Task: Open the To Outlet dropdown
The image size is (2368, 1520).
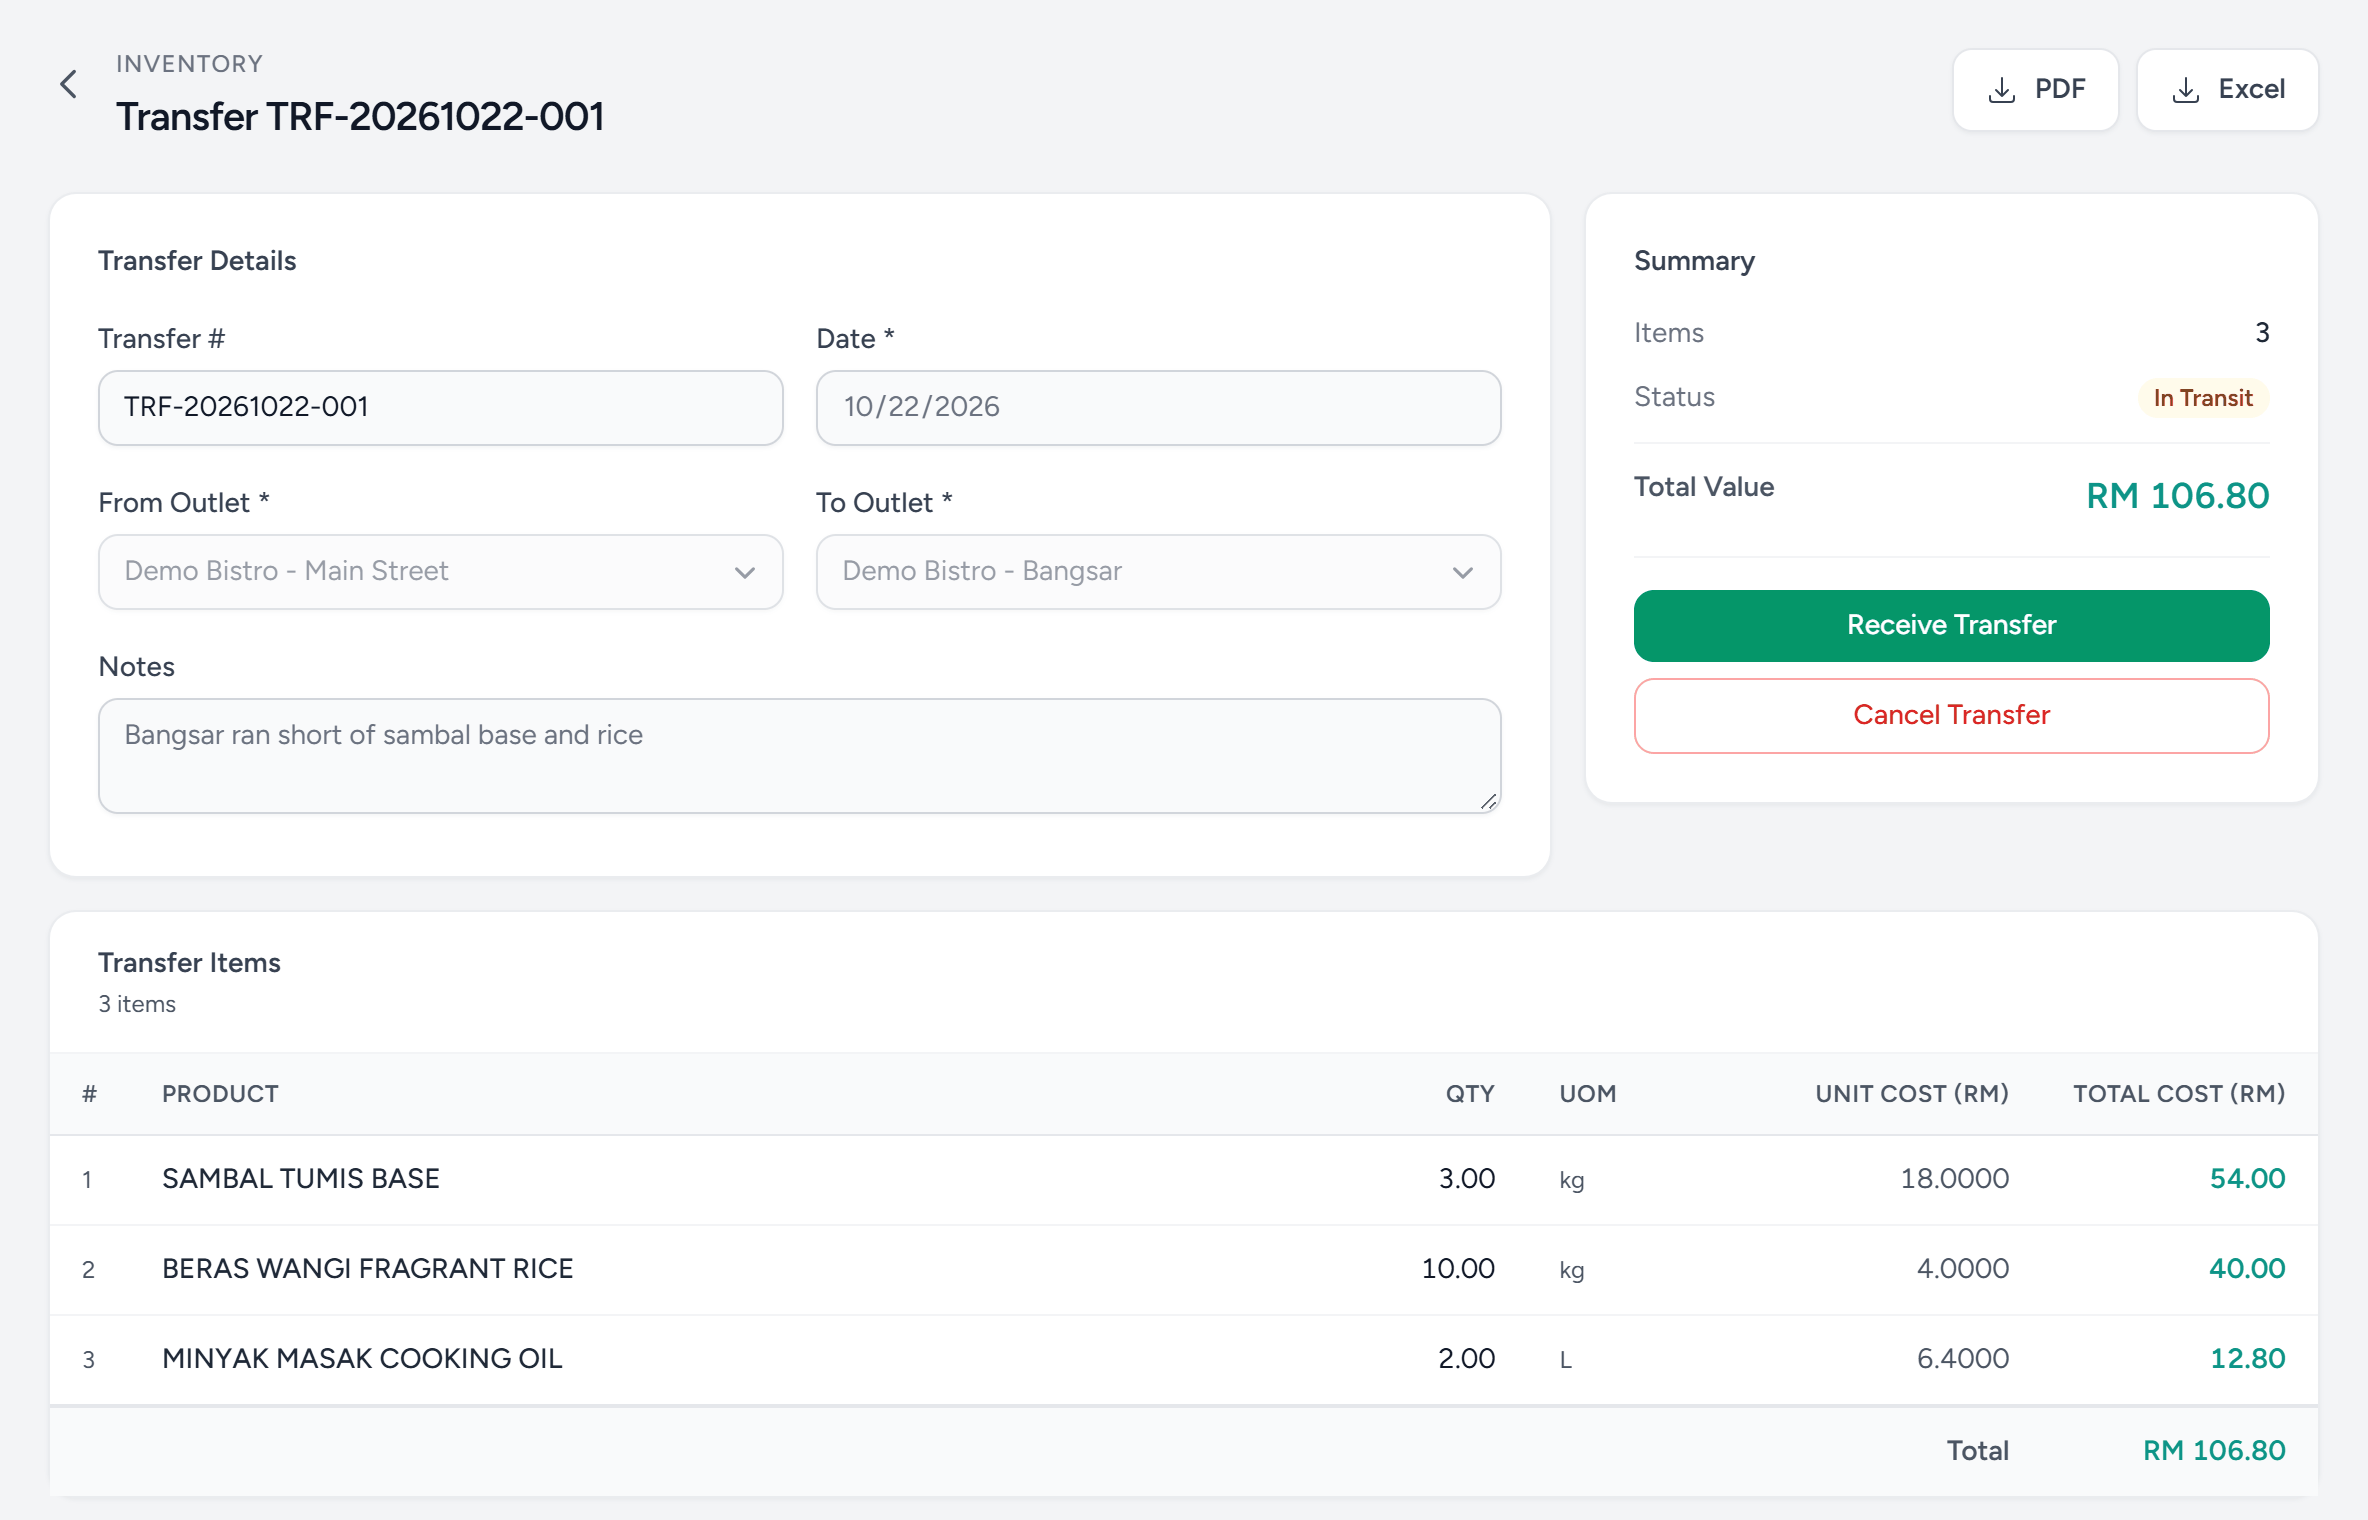Action: [1158, 571]
